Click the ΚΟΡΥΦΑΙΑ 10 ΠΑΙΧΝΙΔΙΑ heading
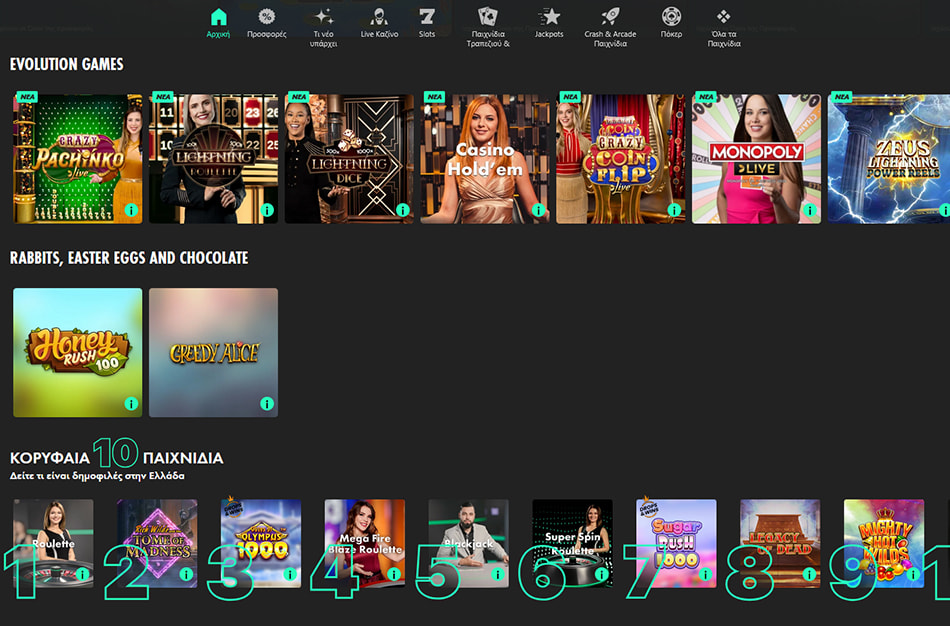 coord(116,453)
